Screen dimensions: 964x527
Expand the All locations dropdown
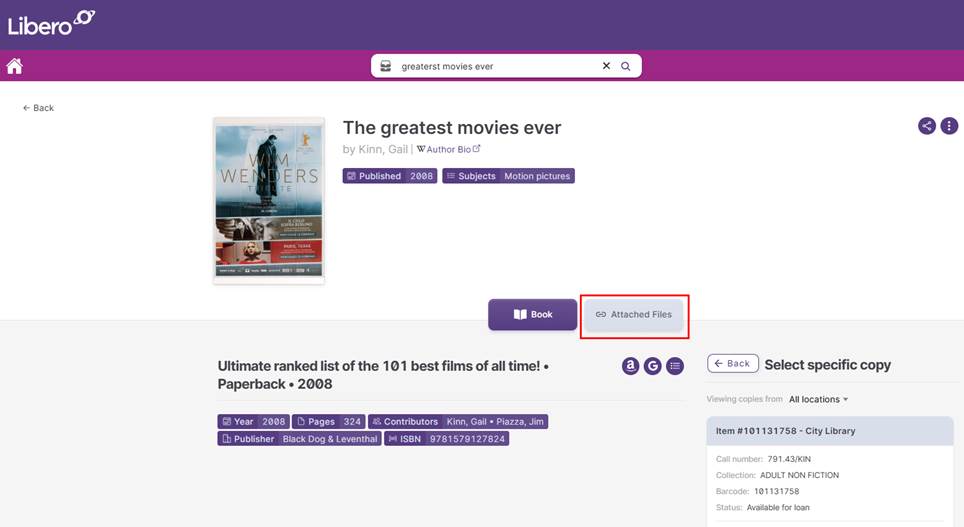click(x=818, y=399)
